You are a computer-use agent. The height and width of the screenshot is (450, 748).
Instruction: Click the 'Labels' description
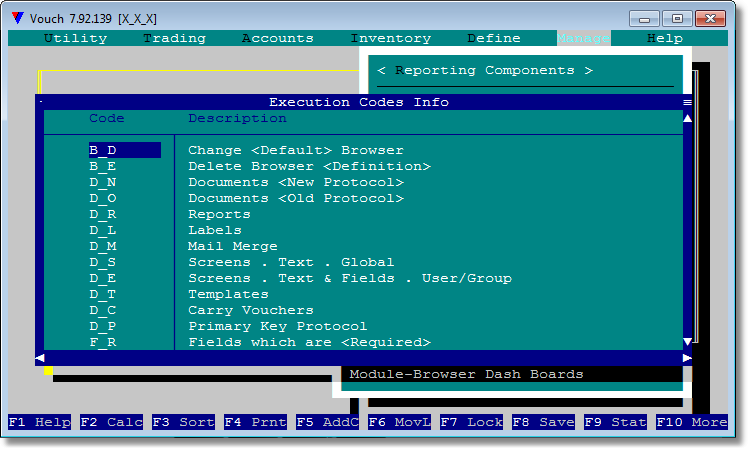pyautogui.click(x=215, y=230)
